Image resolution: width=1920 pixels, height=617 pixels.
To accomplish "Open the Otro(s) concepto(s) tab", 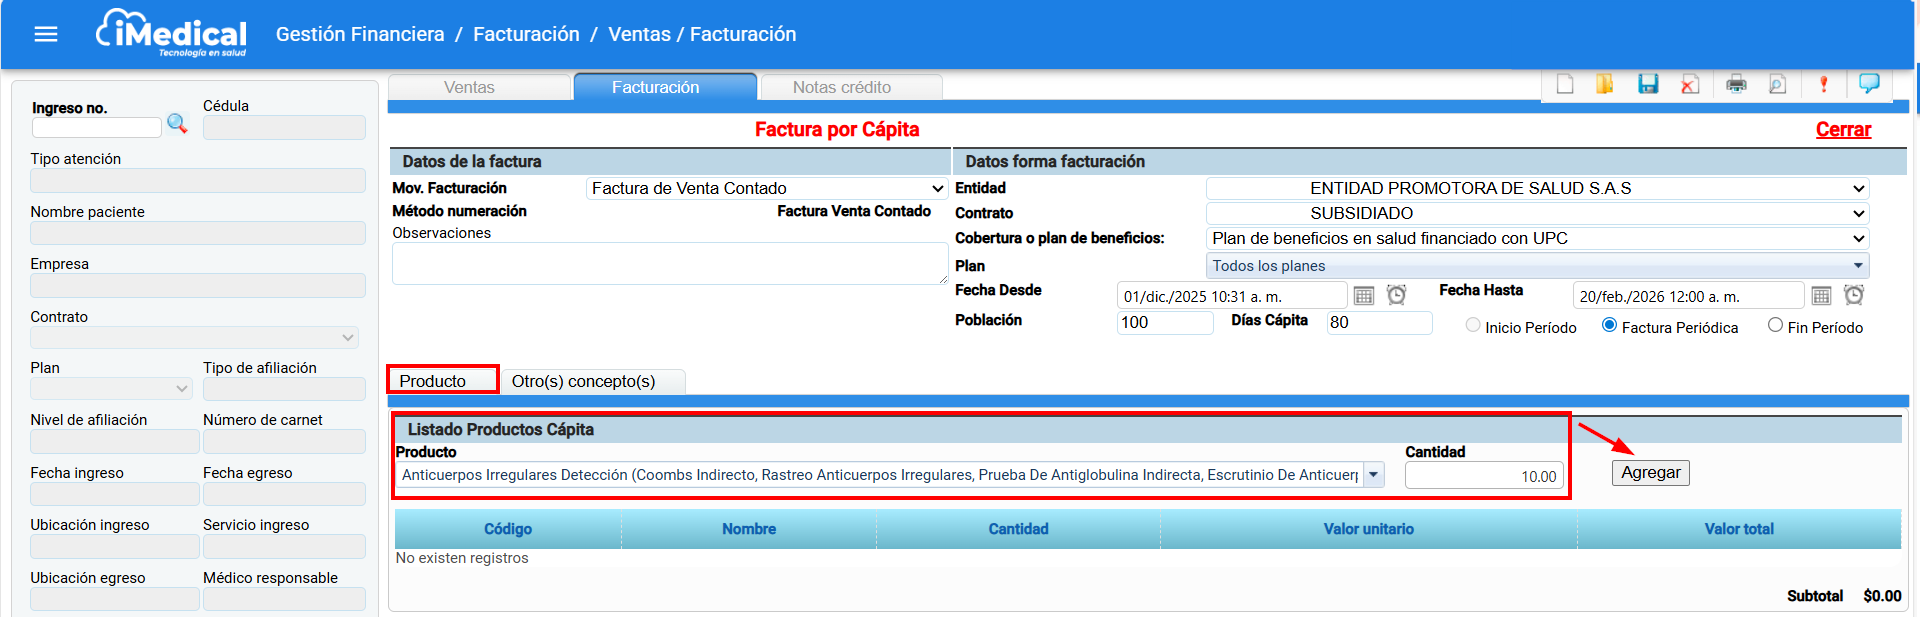I will [x=583, y=381].
